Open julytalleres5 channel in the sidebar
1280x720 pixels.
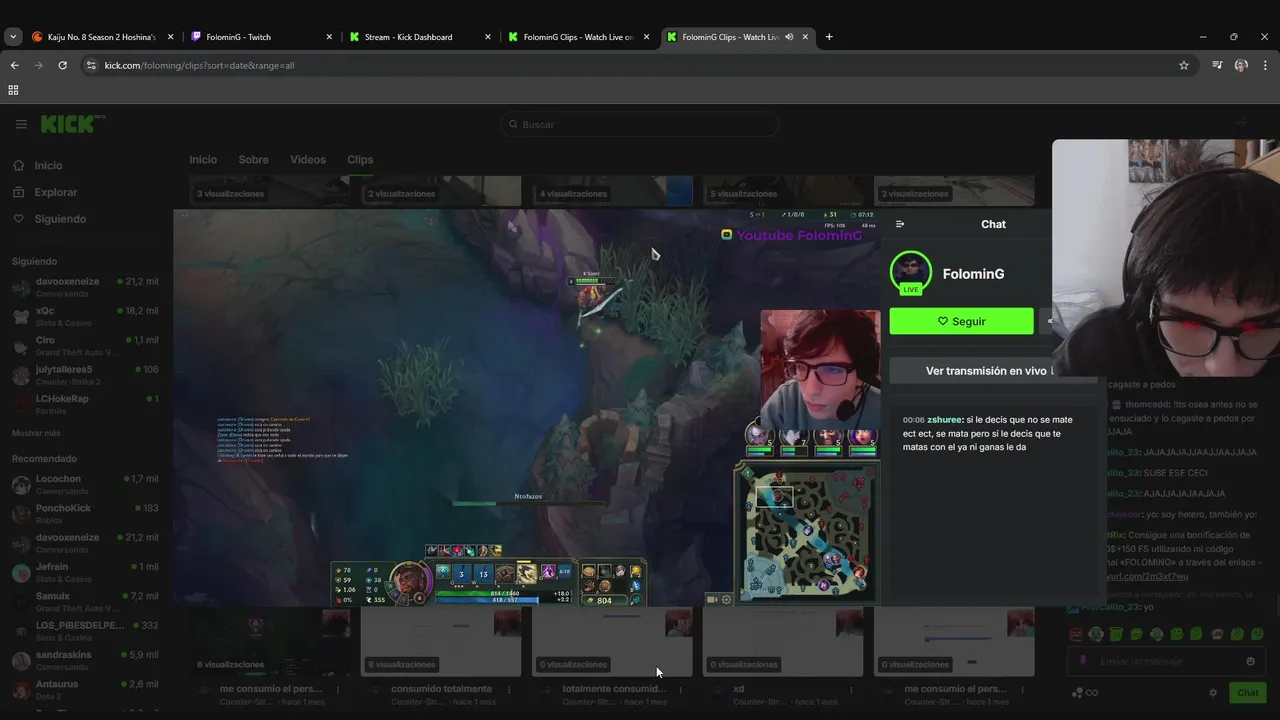click(86, 375)
